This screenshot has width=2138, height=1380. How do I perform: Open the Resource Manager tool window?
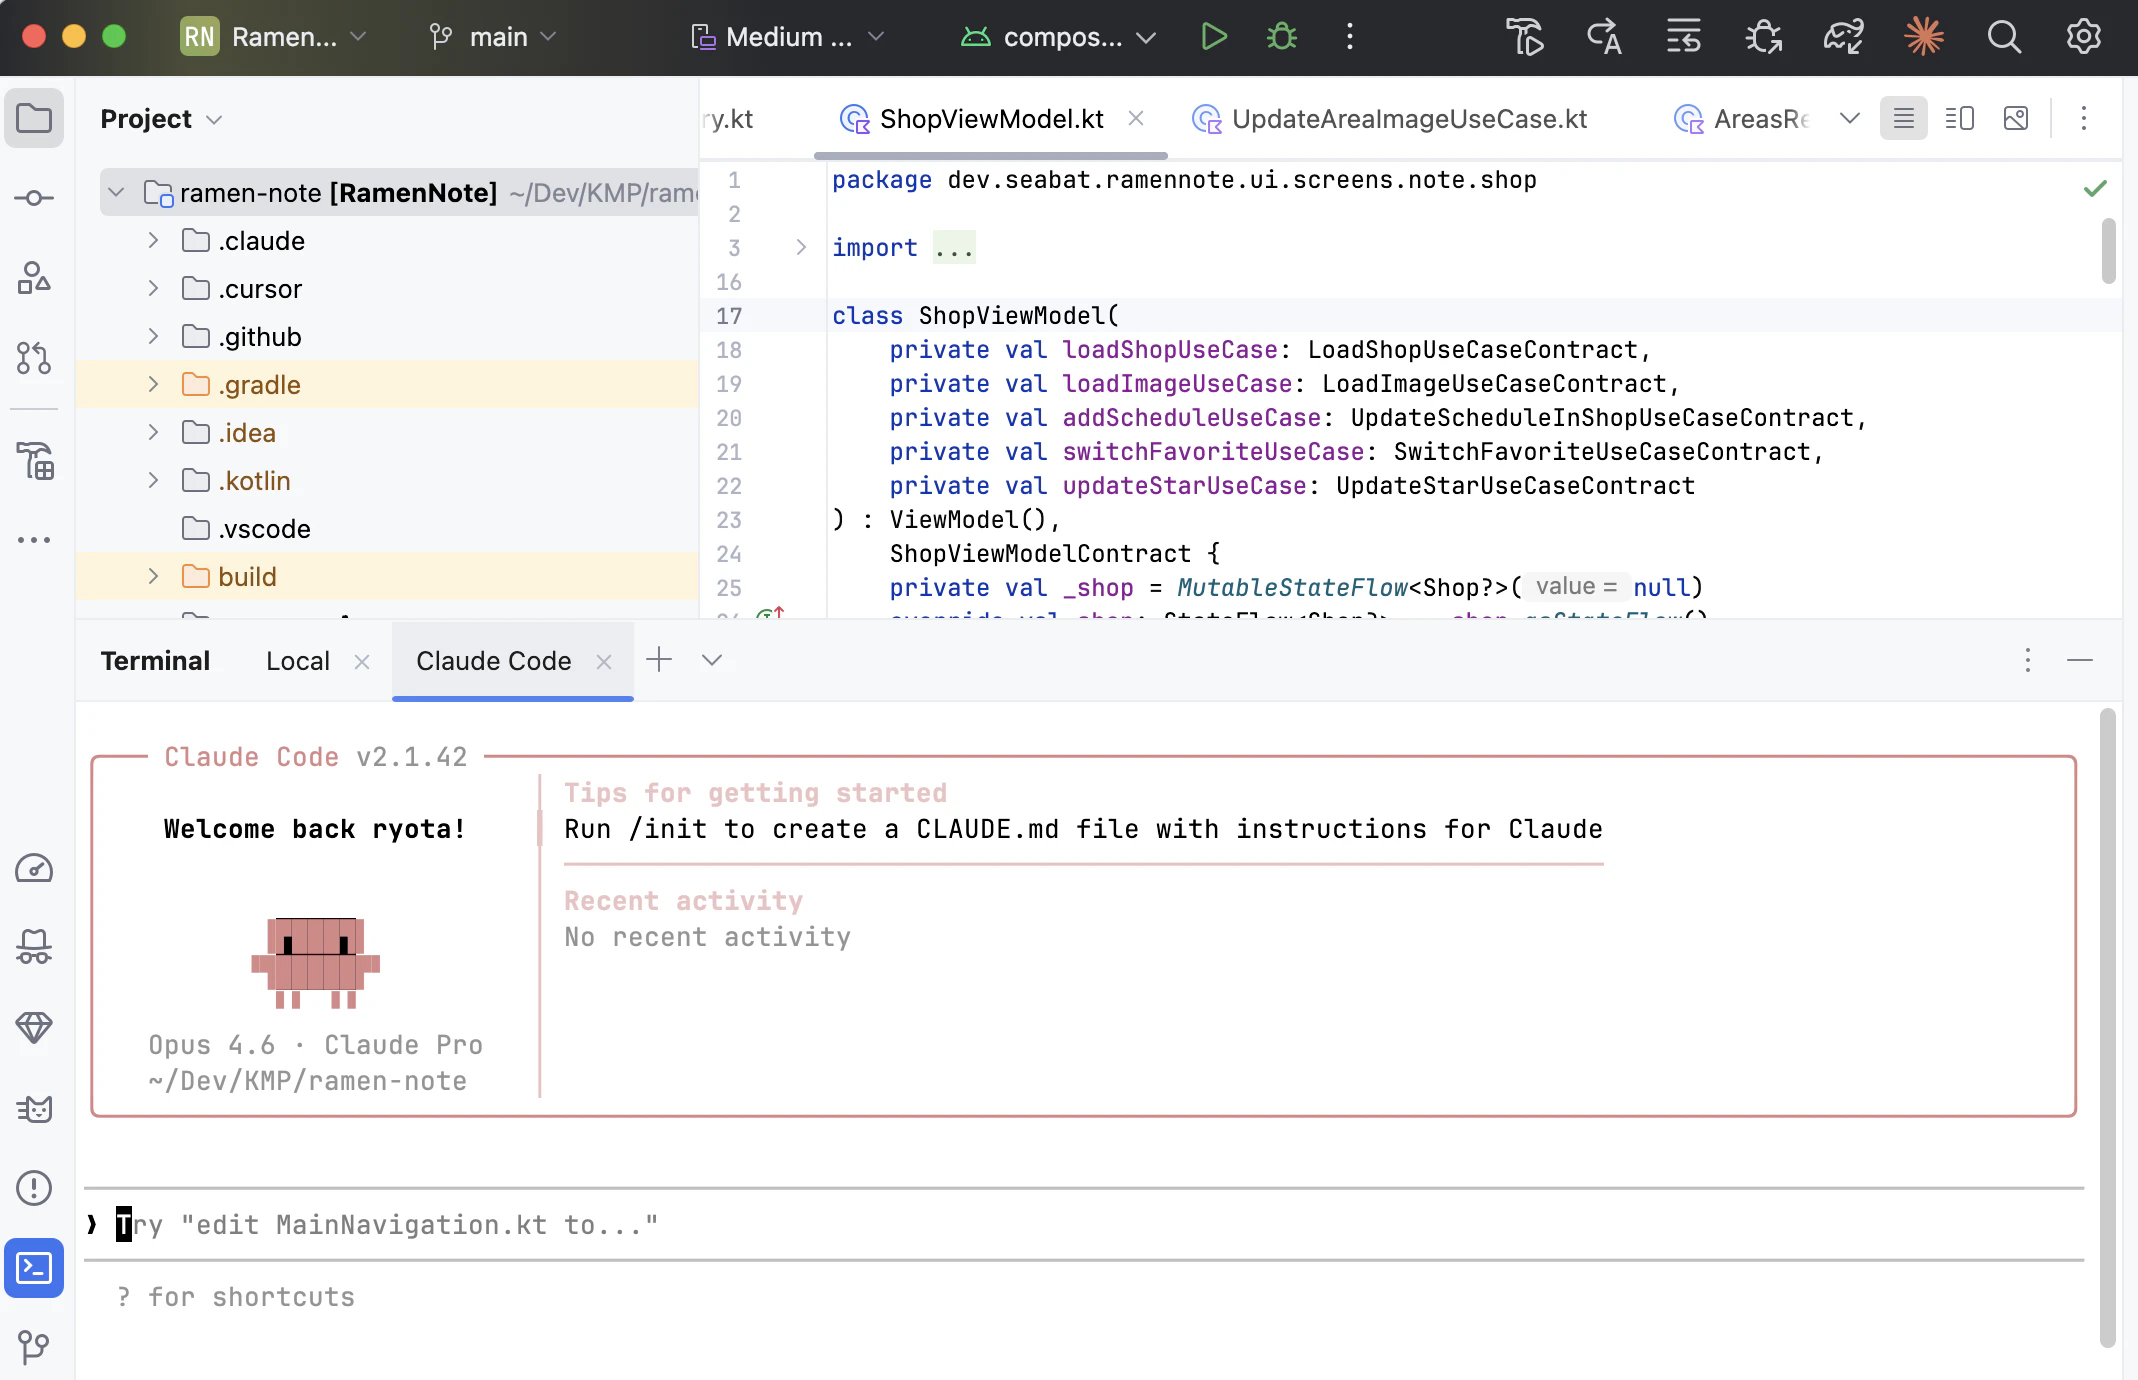[x=34, y=461]
